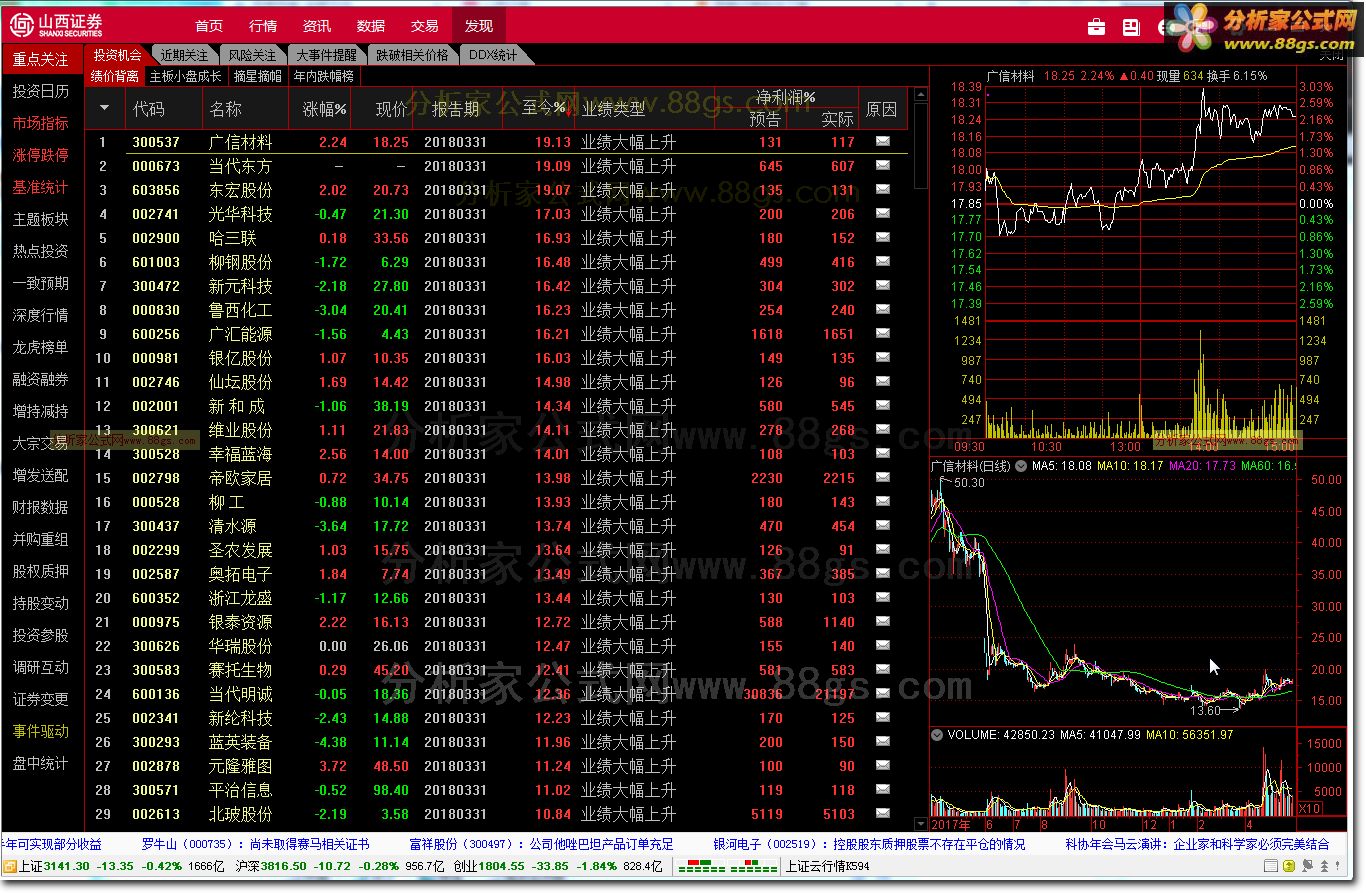Screen dimensions: 1366x893
Task: Sort table by 涨幅% column header
Action: click(x=324, y=109)
